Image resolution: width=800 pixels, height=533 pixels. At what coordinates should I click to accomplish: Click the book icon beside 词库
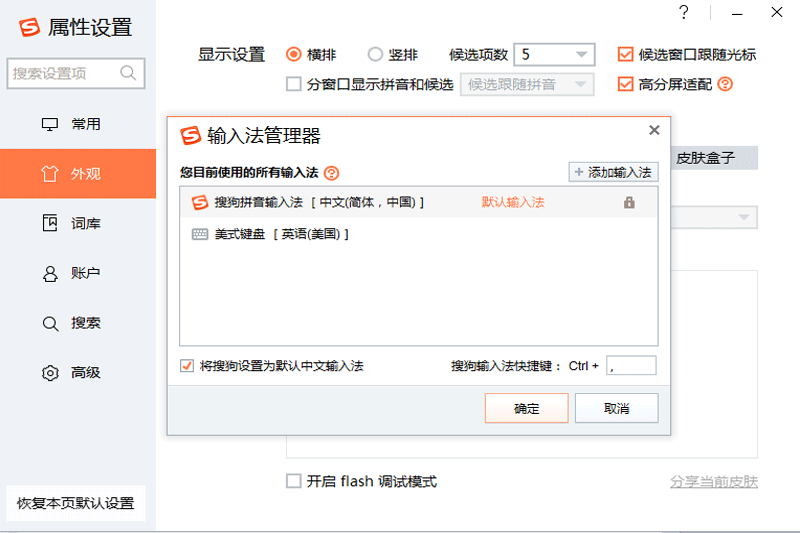click(50, 223)
